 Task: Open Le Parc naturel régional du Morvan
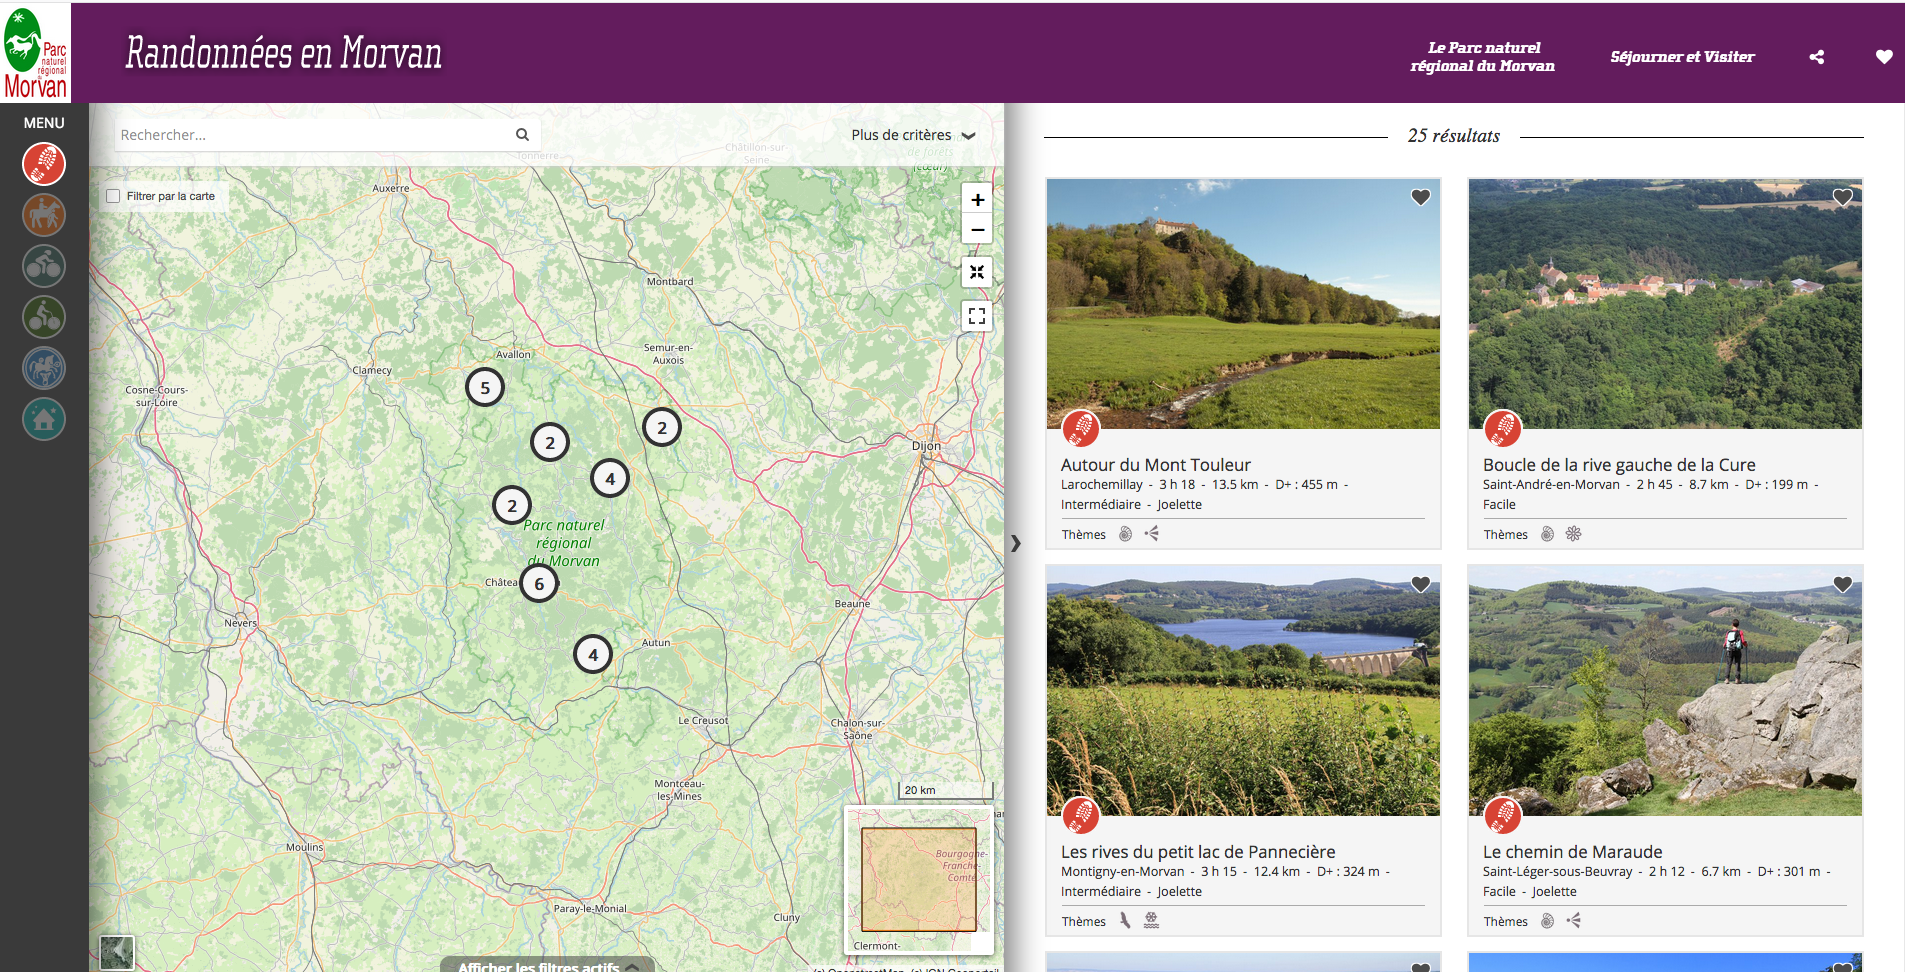coord(1483,57)
